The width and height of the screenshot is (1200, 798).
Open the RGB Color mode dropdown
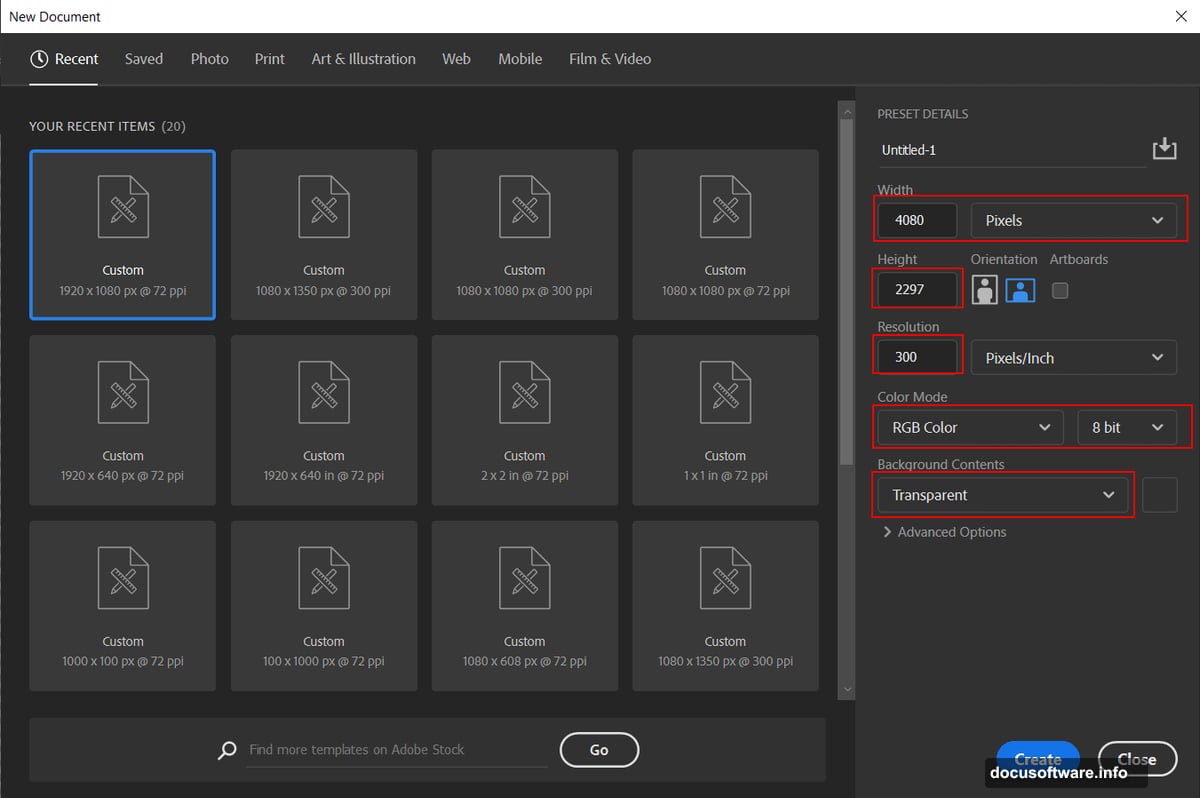[x=967, y=427]
